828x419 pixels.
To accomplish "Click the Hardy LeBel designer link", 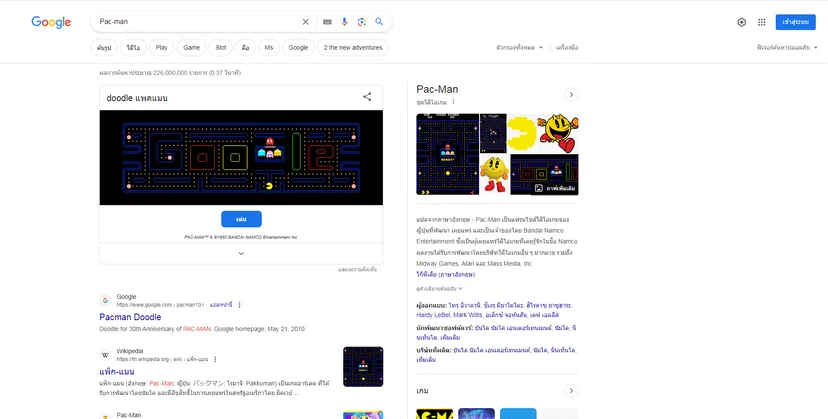I will tap(433, 315).
